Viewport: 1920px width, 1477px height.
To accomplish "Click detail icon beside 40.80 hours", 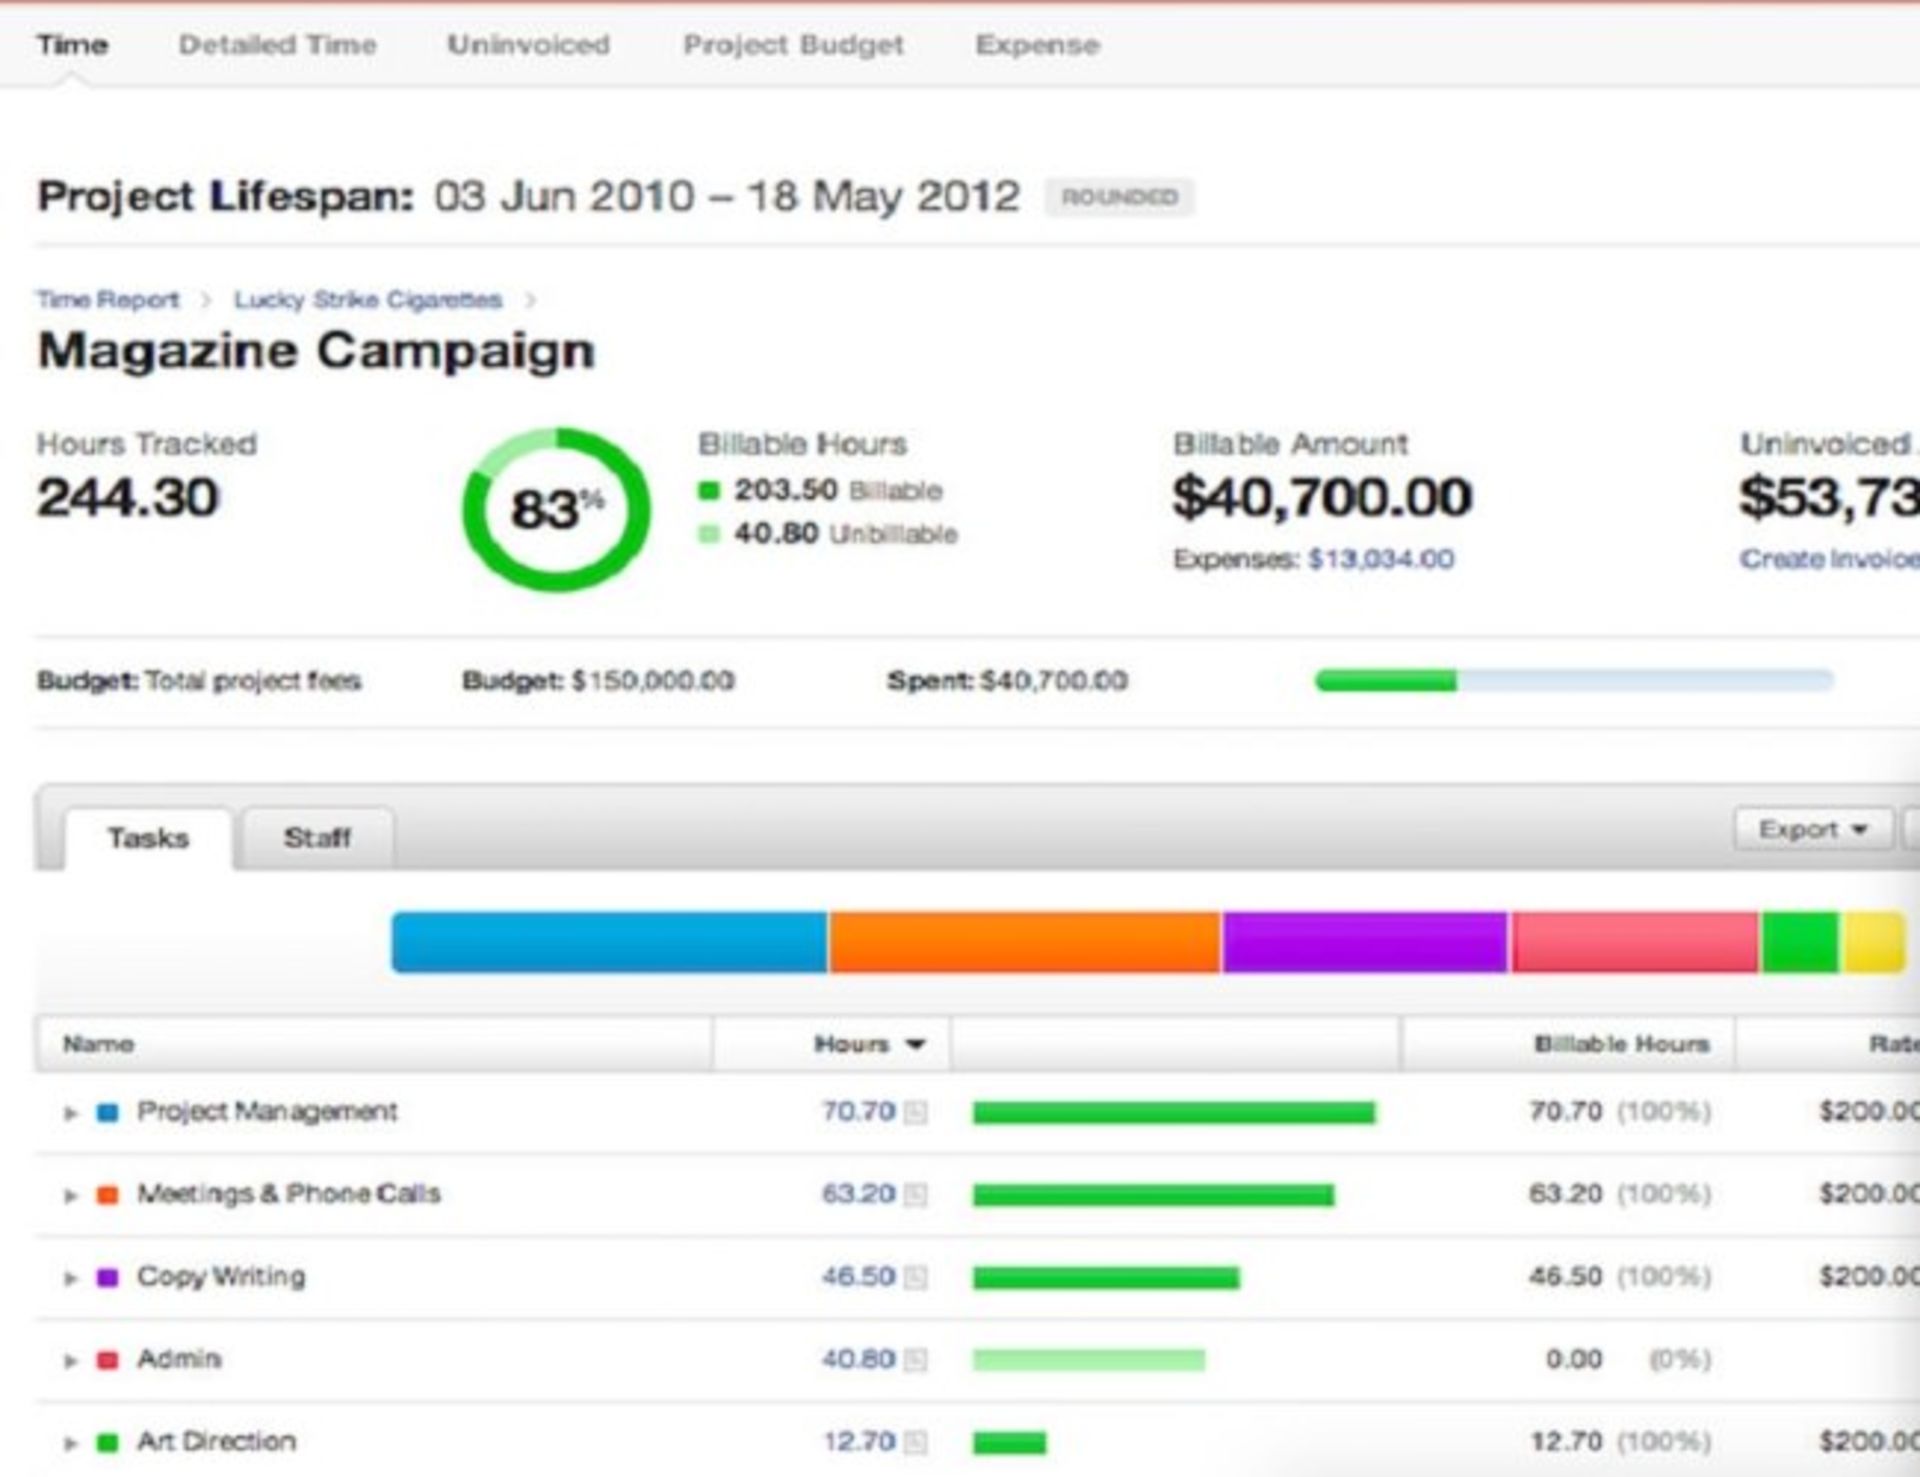I will click(915, 1361).
